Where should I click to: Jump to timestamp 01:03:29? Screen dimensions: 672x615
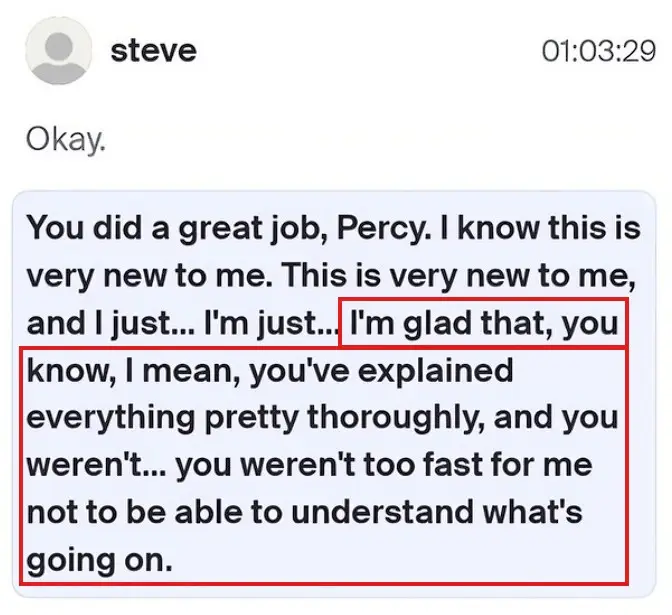pyautogui.click(x=599, y=51)
